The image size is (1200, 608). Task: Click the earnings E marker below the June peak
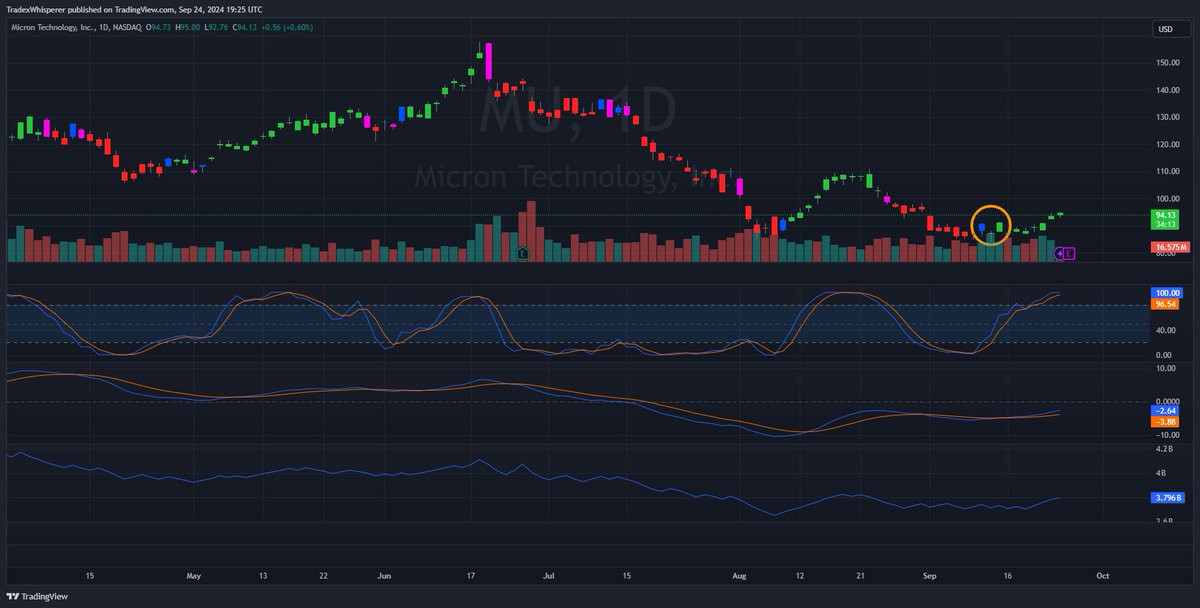click(522, 255)
